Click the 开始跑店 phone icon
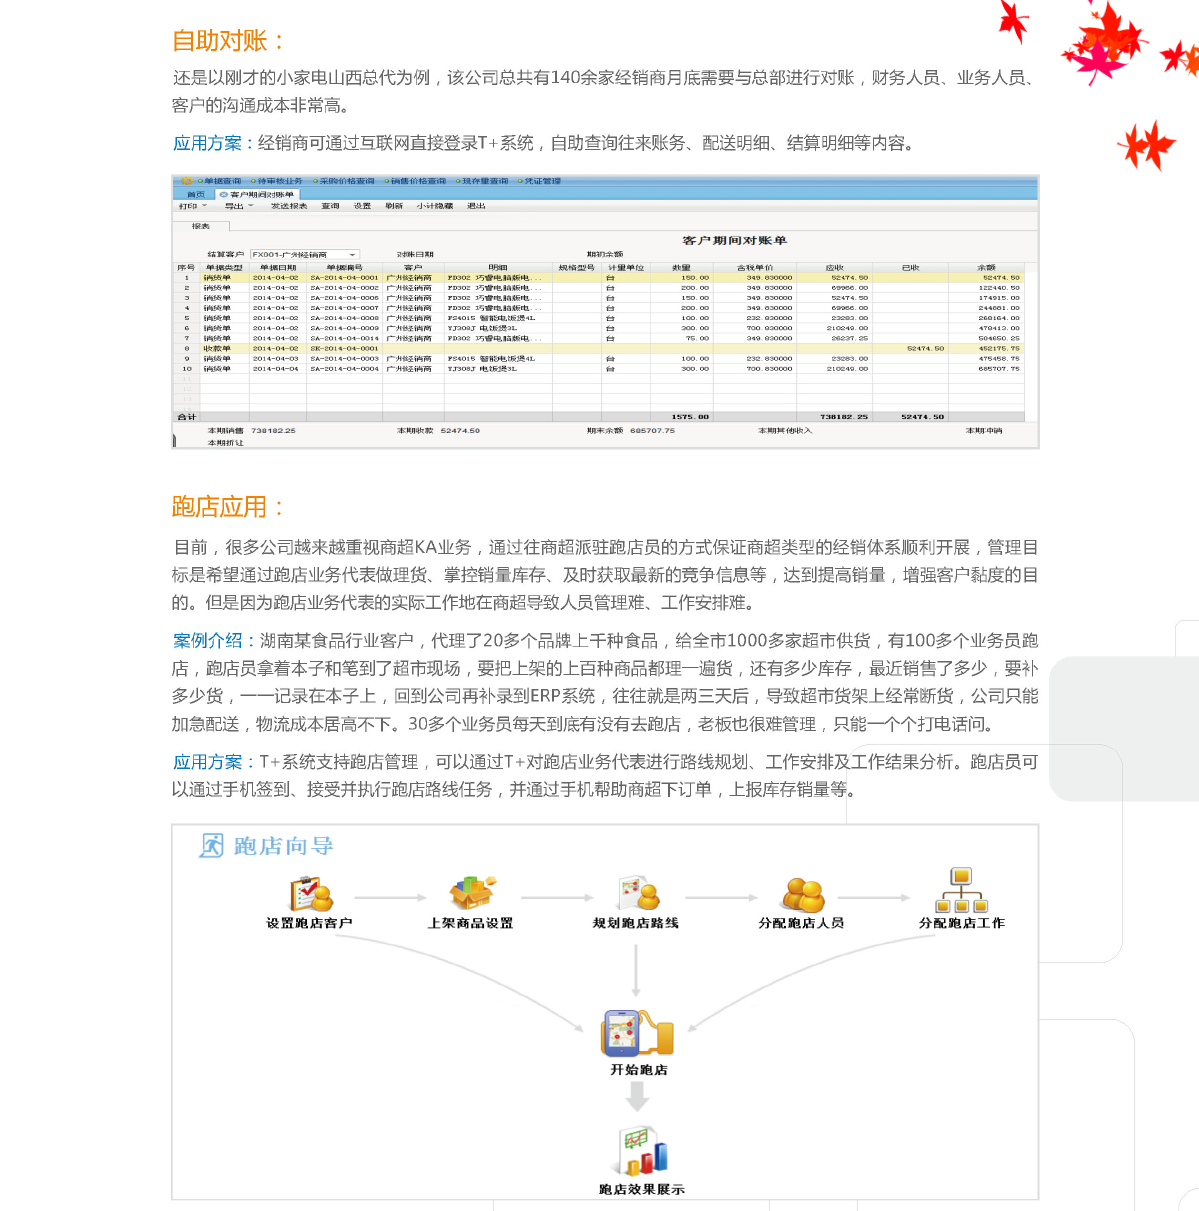 coord(637,1033)
